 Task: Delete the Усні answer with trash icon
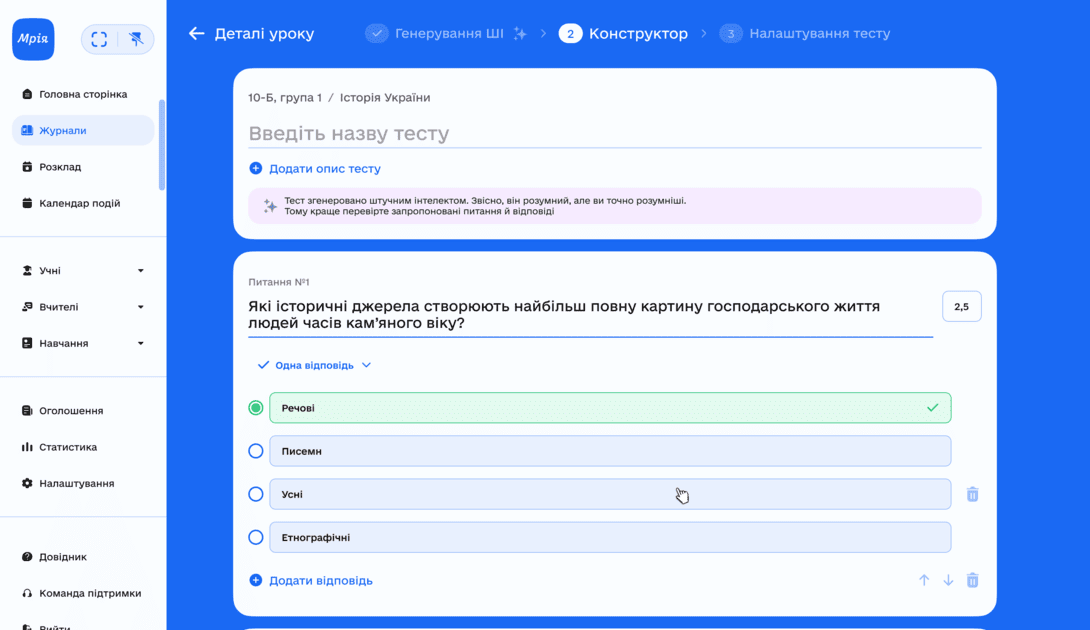pos(972,494)
